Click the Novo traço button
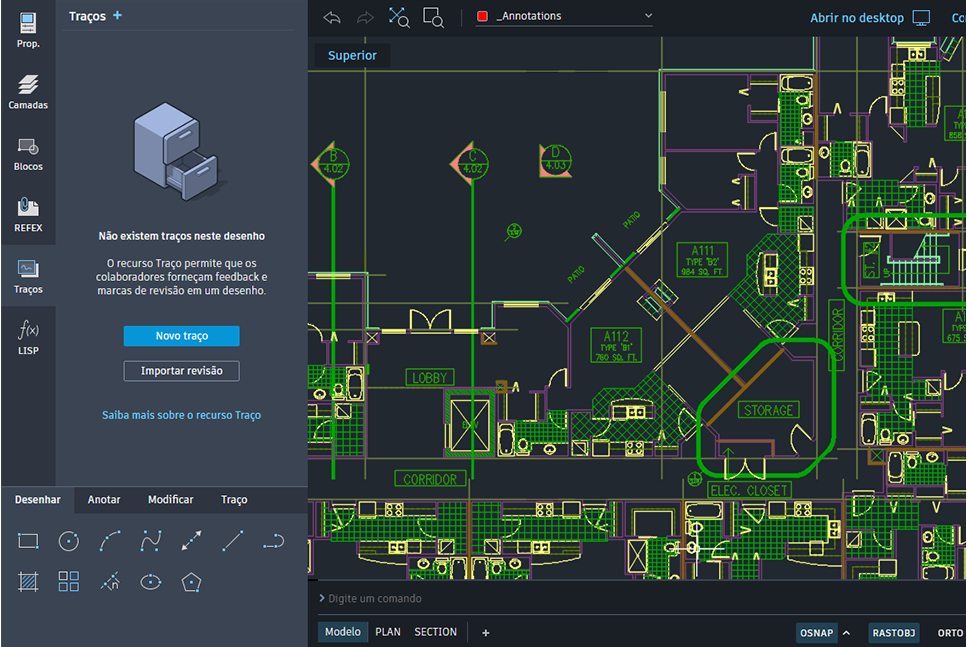Image resolution: width=967 pixels, height=647 pixels. [x=181, y=336]
